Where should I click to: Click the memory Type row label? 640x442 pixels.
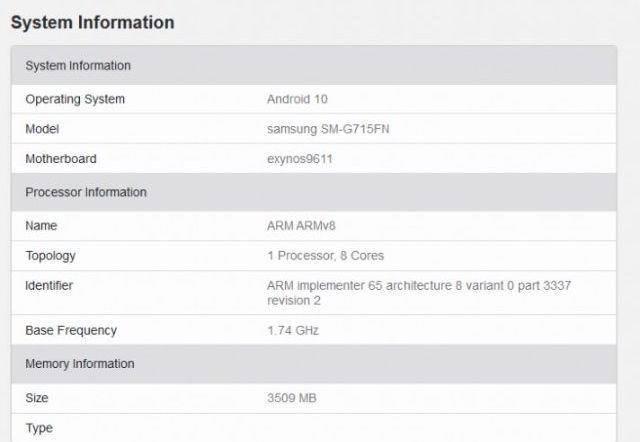coord(39,428)
